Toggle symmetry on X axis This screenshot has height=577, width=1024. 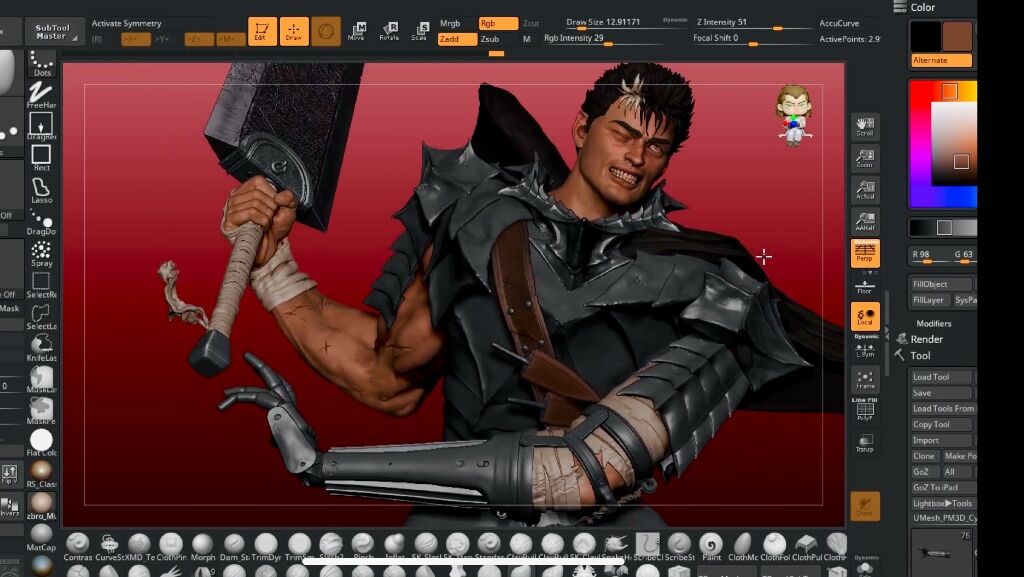click(x=136, y=39)
